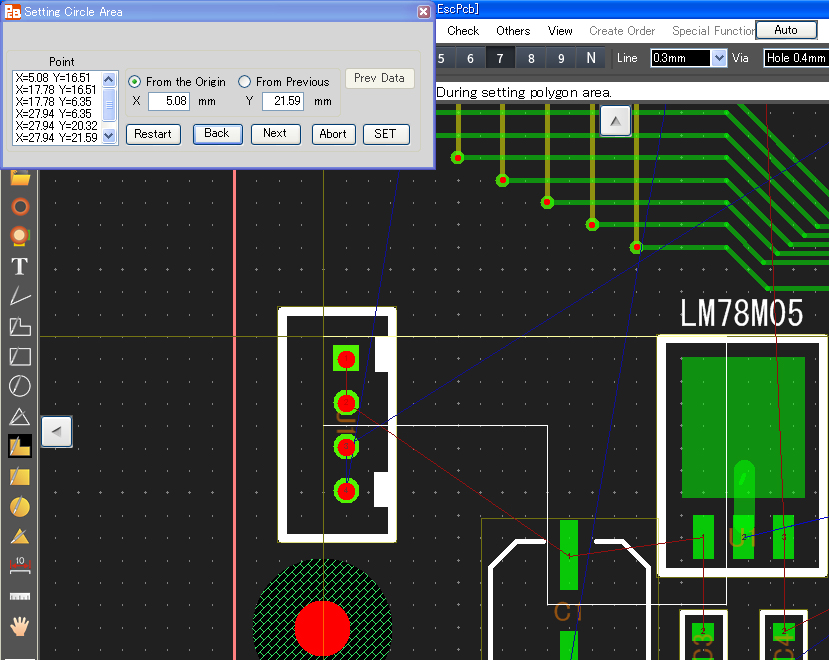The image size is (829, 660).
Task: Switch to layer N
Action: (x=591, y=58)
